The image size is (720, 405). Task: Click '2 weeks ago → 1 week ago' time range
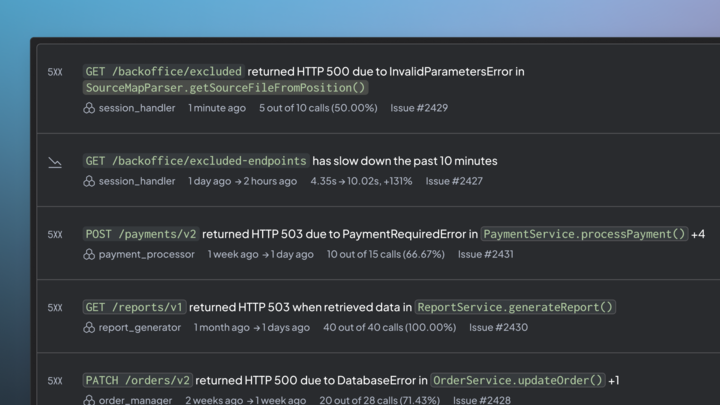(x=246, y=400)
